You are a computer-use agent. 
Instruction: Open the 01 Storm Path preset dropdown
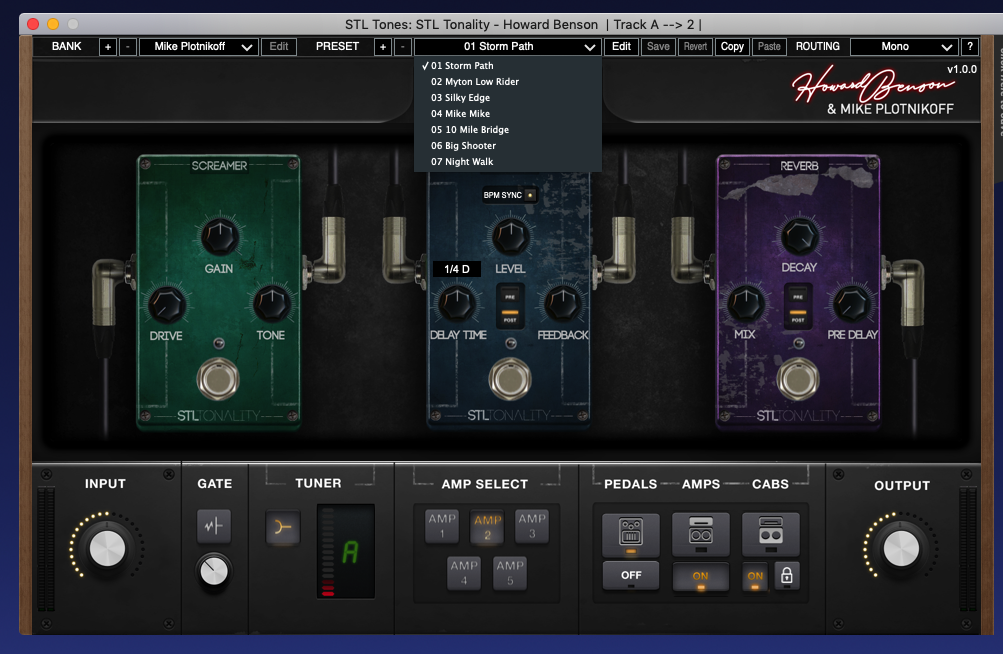pos(507,47)
